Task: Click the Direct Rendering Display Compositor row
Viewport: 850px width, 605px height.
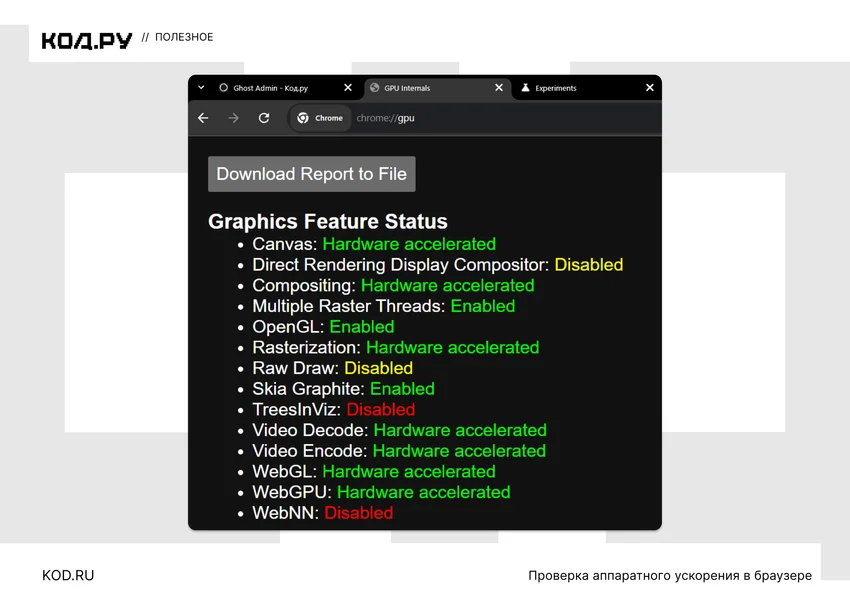Action: click(x=437, y=265)
